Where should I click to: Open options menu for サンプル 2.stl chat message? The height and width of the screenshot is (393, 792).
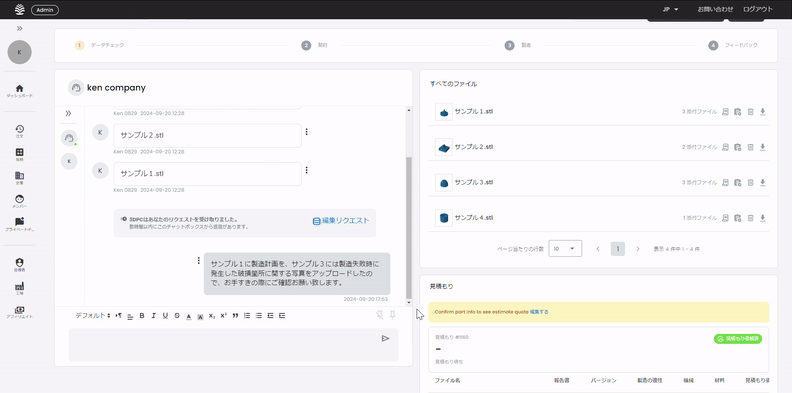tap(307, 132)
